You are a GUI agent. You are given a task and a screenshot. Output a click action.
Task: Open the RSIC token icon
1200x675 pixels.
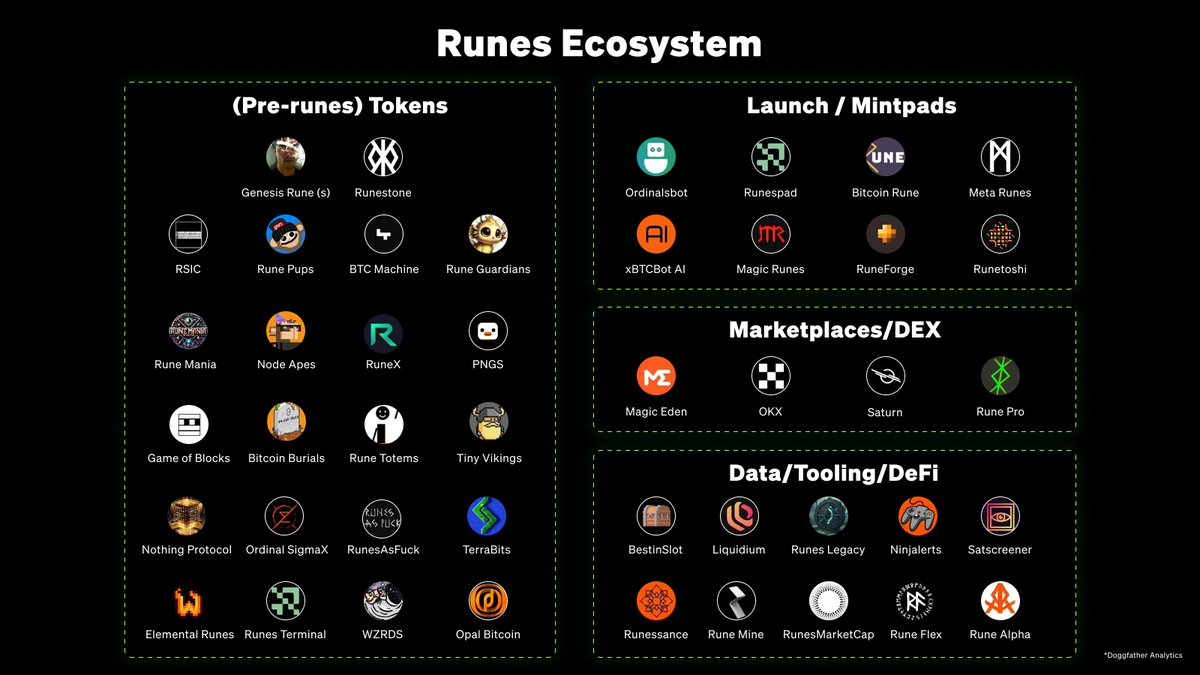point(188,234)
